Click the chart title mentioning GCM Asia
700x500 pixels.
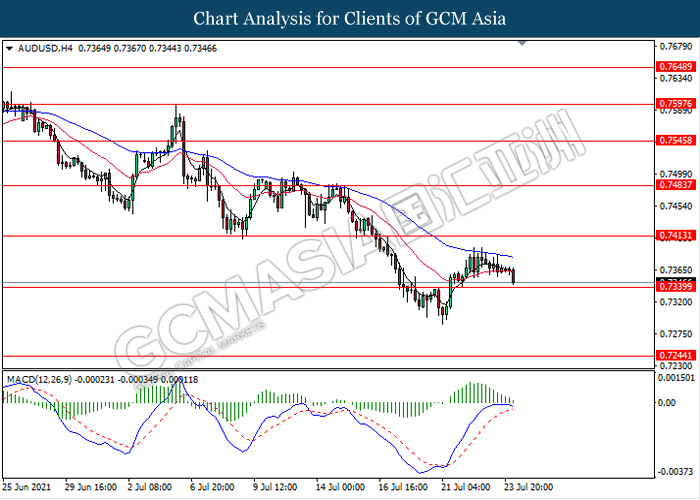coord(350,18)
